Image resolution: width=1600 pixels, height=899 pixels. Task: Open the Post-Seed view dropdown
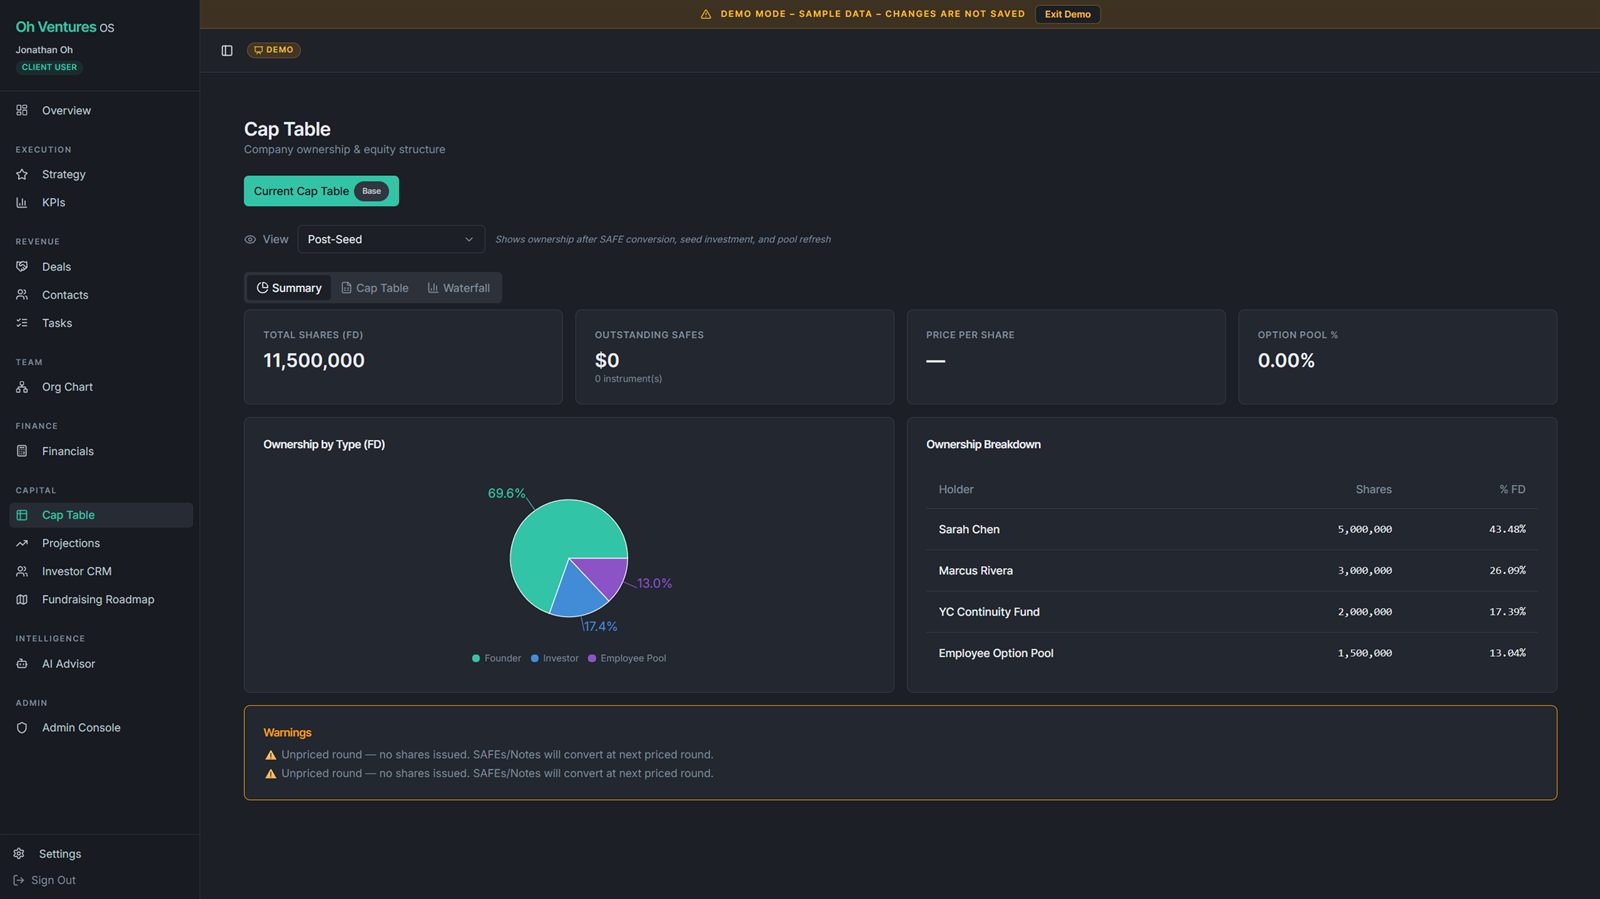tap(391, 239)
